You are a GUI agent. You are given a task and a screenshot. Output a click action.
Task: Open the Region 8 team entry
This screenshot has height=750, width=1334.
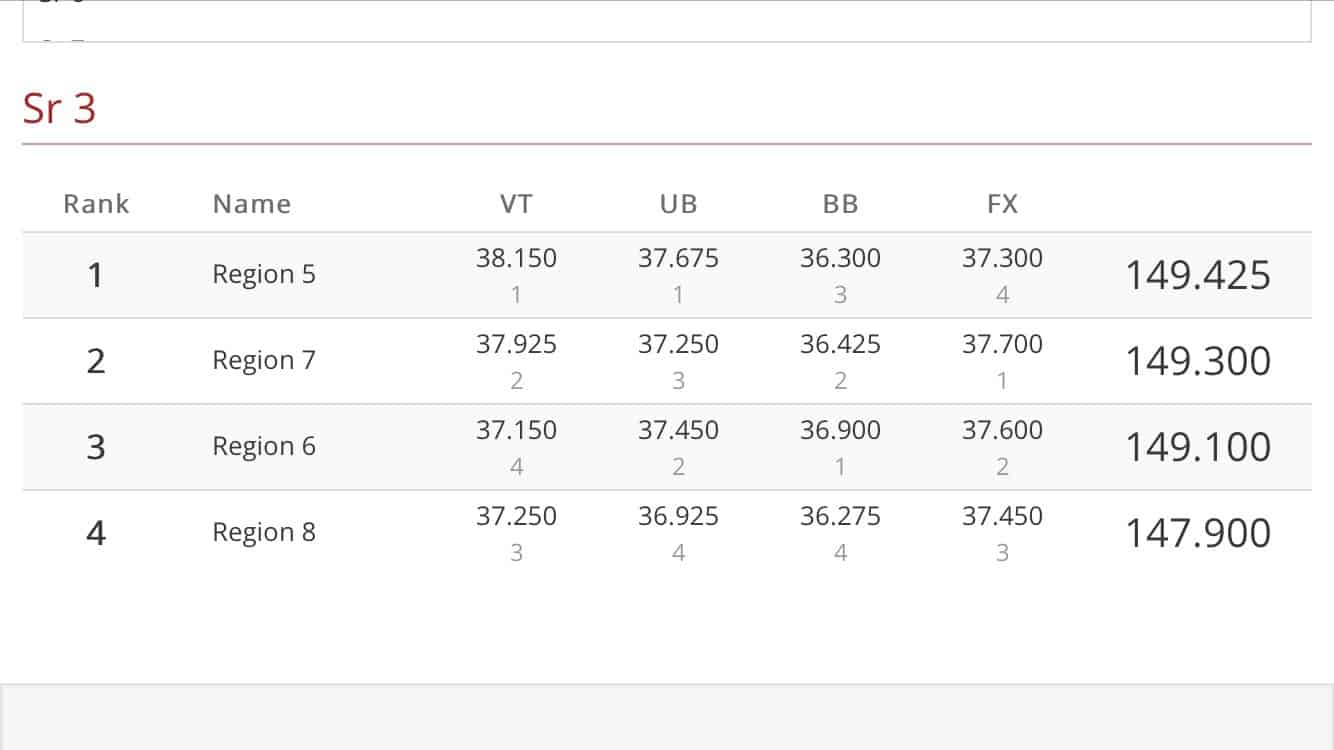264,533
